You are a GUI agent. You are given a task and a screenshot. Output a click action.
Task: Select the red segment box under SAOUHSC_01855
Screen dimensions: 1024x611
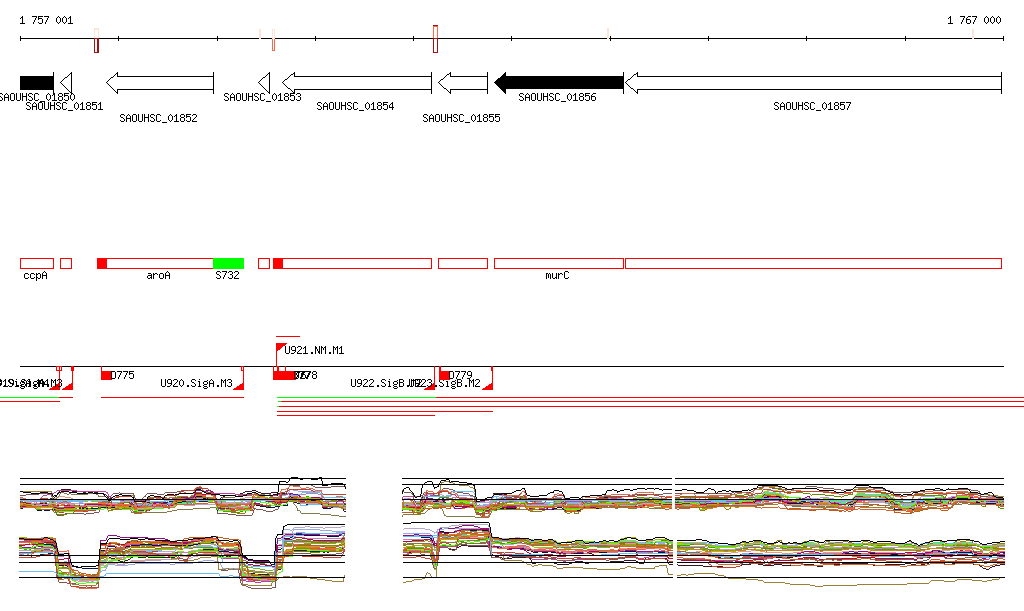(x=463, y=264)
